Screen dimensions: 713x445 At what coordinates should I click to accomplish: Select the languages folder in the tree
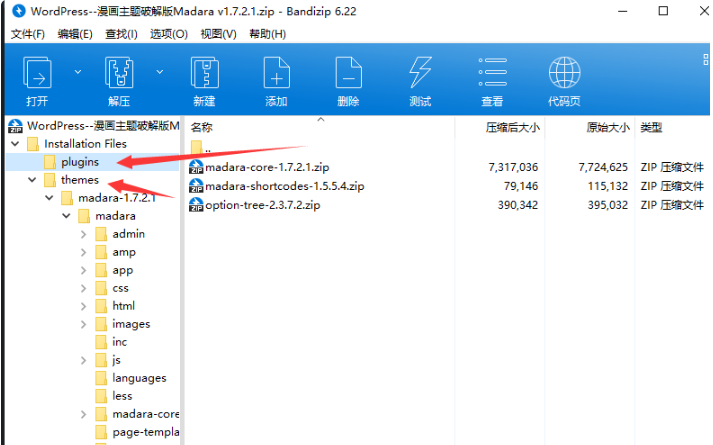click(x=139, y=378)
